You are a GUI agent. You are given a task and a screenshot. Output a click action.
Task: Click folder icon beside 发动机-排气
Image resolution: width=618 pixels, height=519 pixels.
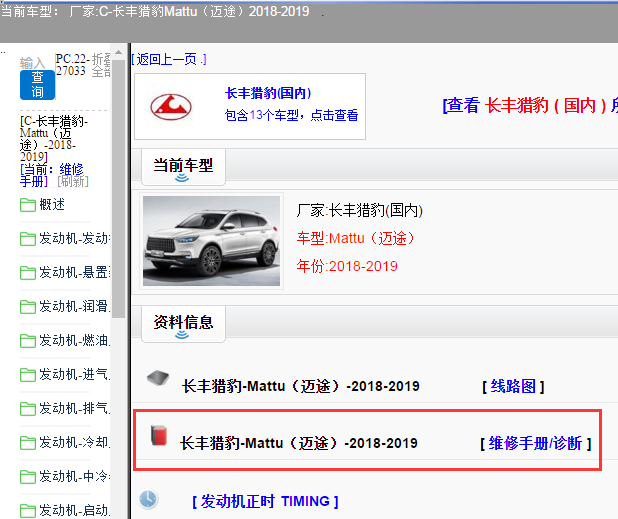pyautogui.click(x=28, y=409)
